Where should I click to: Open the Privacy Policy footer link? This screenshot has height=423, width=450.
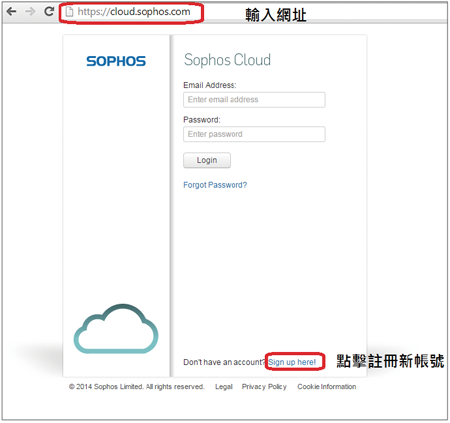(264, 387)
